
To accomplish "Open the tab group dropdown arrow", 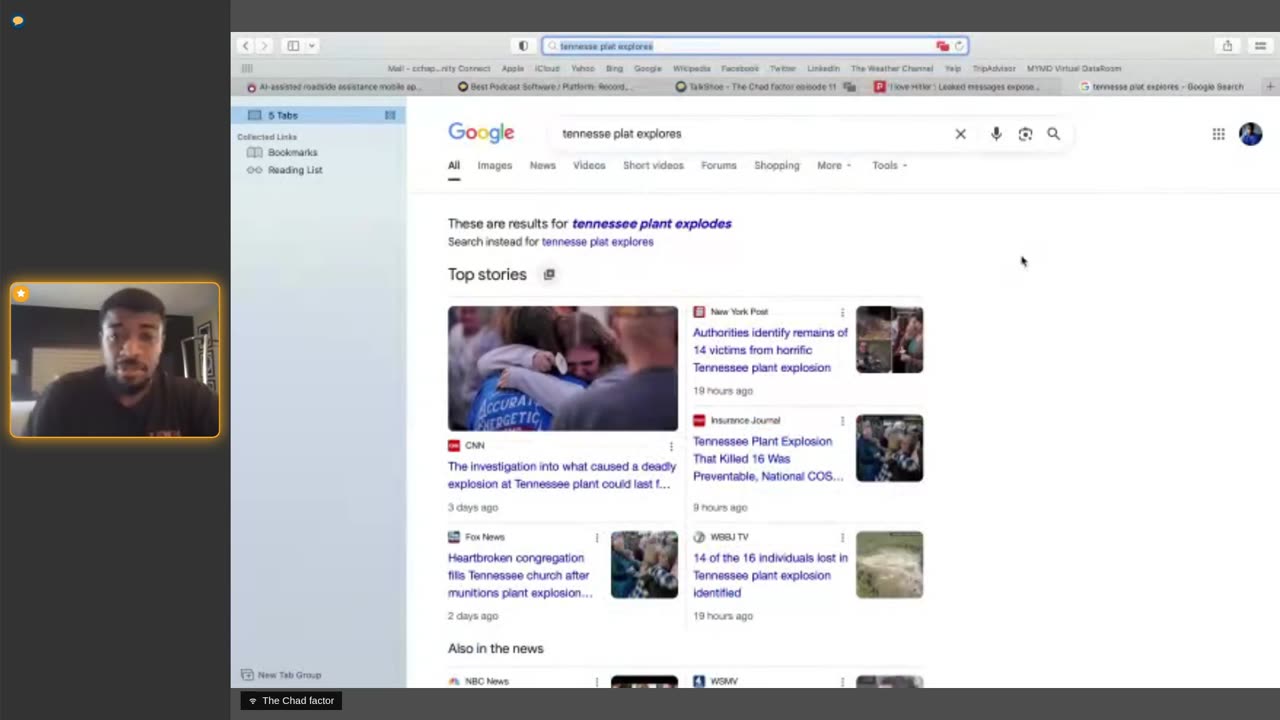I will 312,46.
